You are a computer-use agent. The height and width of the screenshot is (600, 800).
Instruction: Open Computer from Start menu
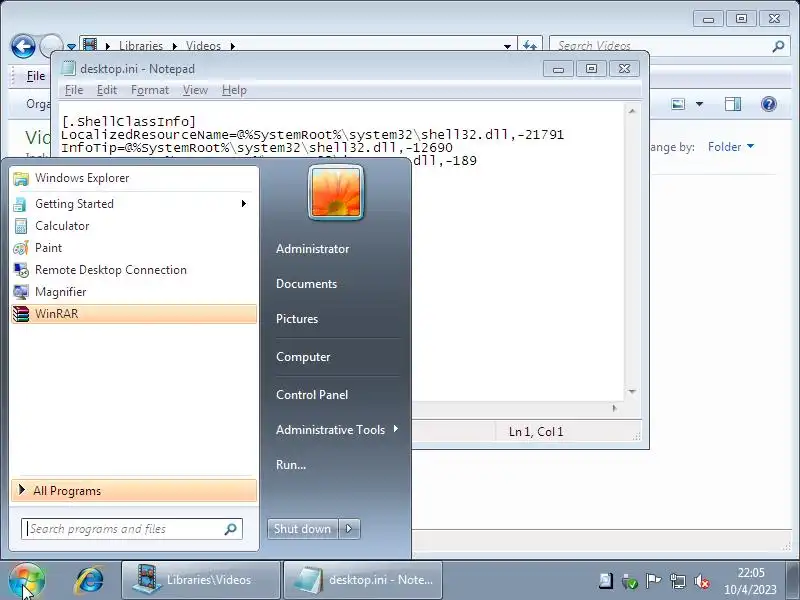tap(303, 357)
